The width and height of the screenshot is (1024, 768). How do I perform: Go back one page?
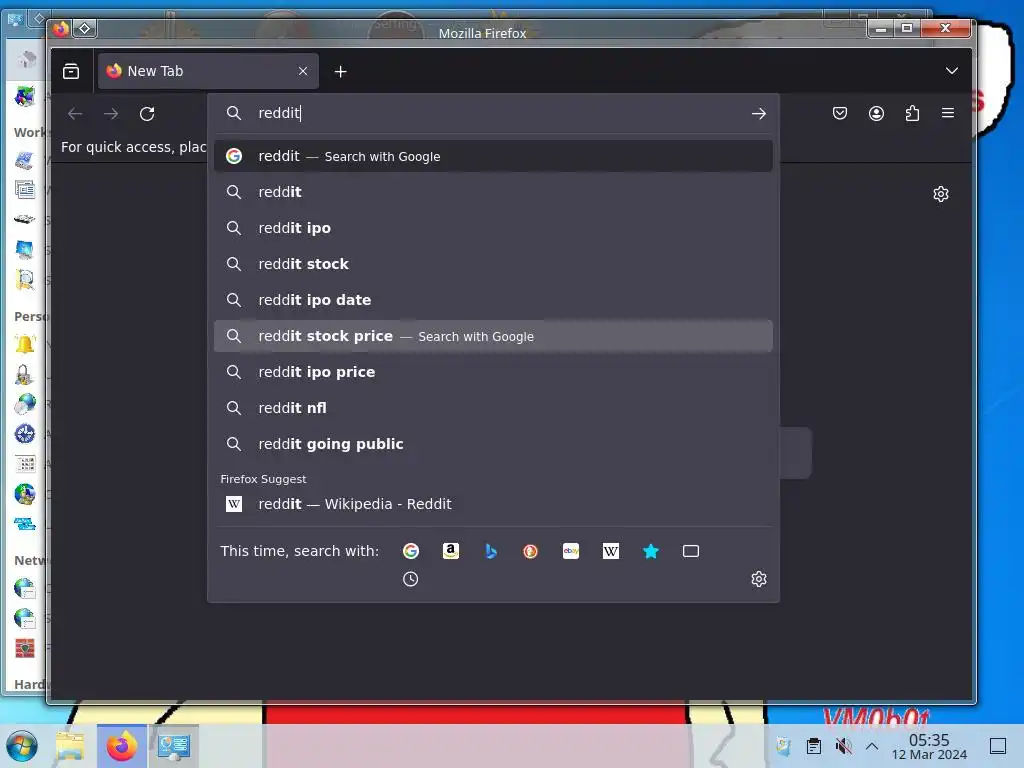pyautogui.click(x=75, y=114)
